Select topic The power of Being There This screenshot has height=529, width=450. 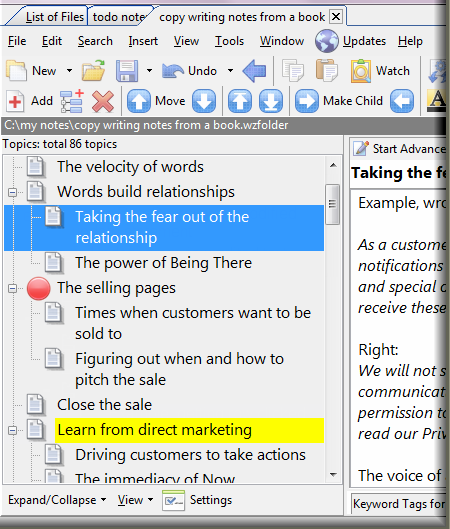pyautogui.click(x=163, y=263)
